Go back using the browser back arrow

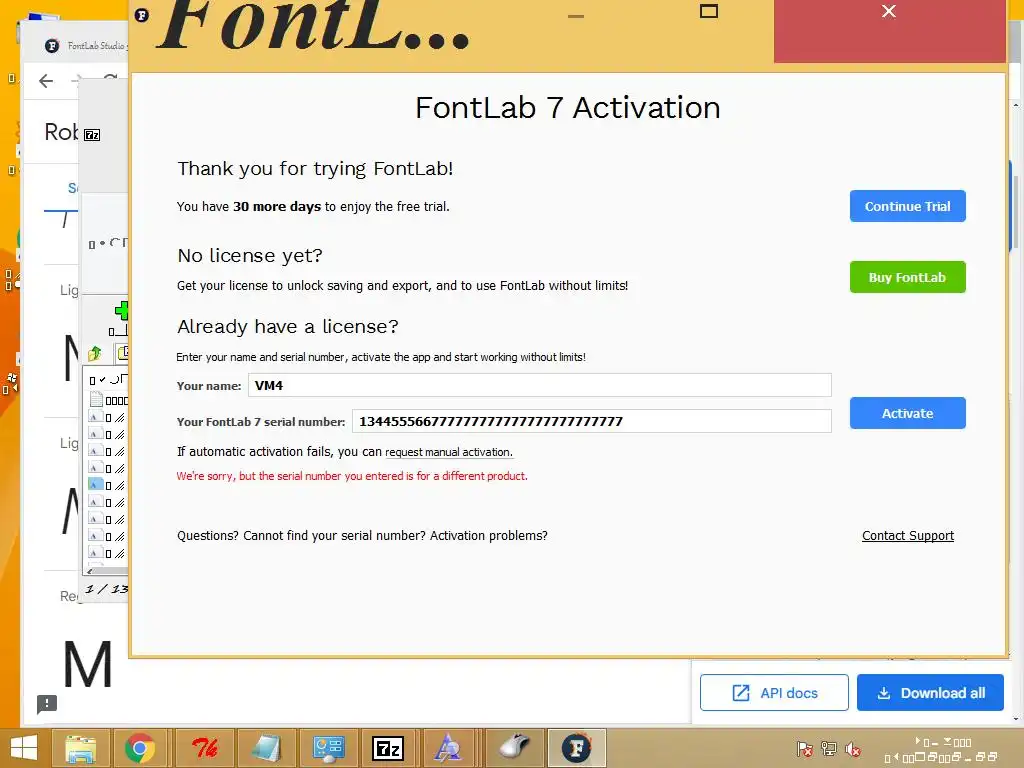click(x=46, y=81)
